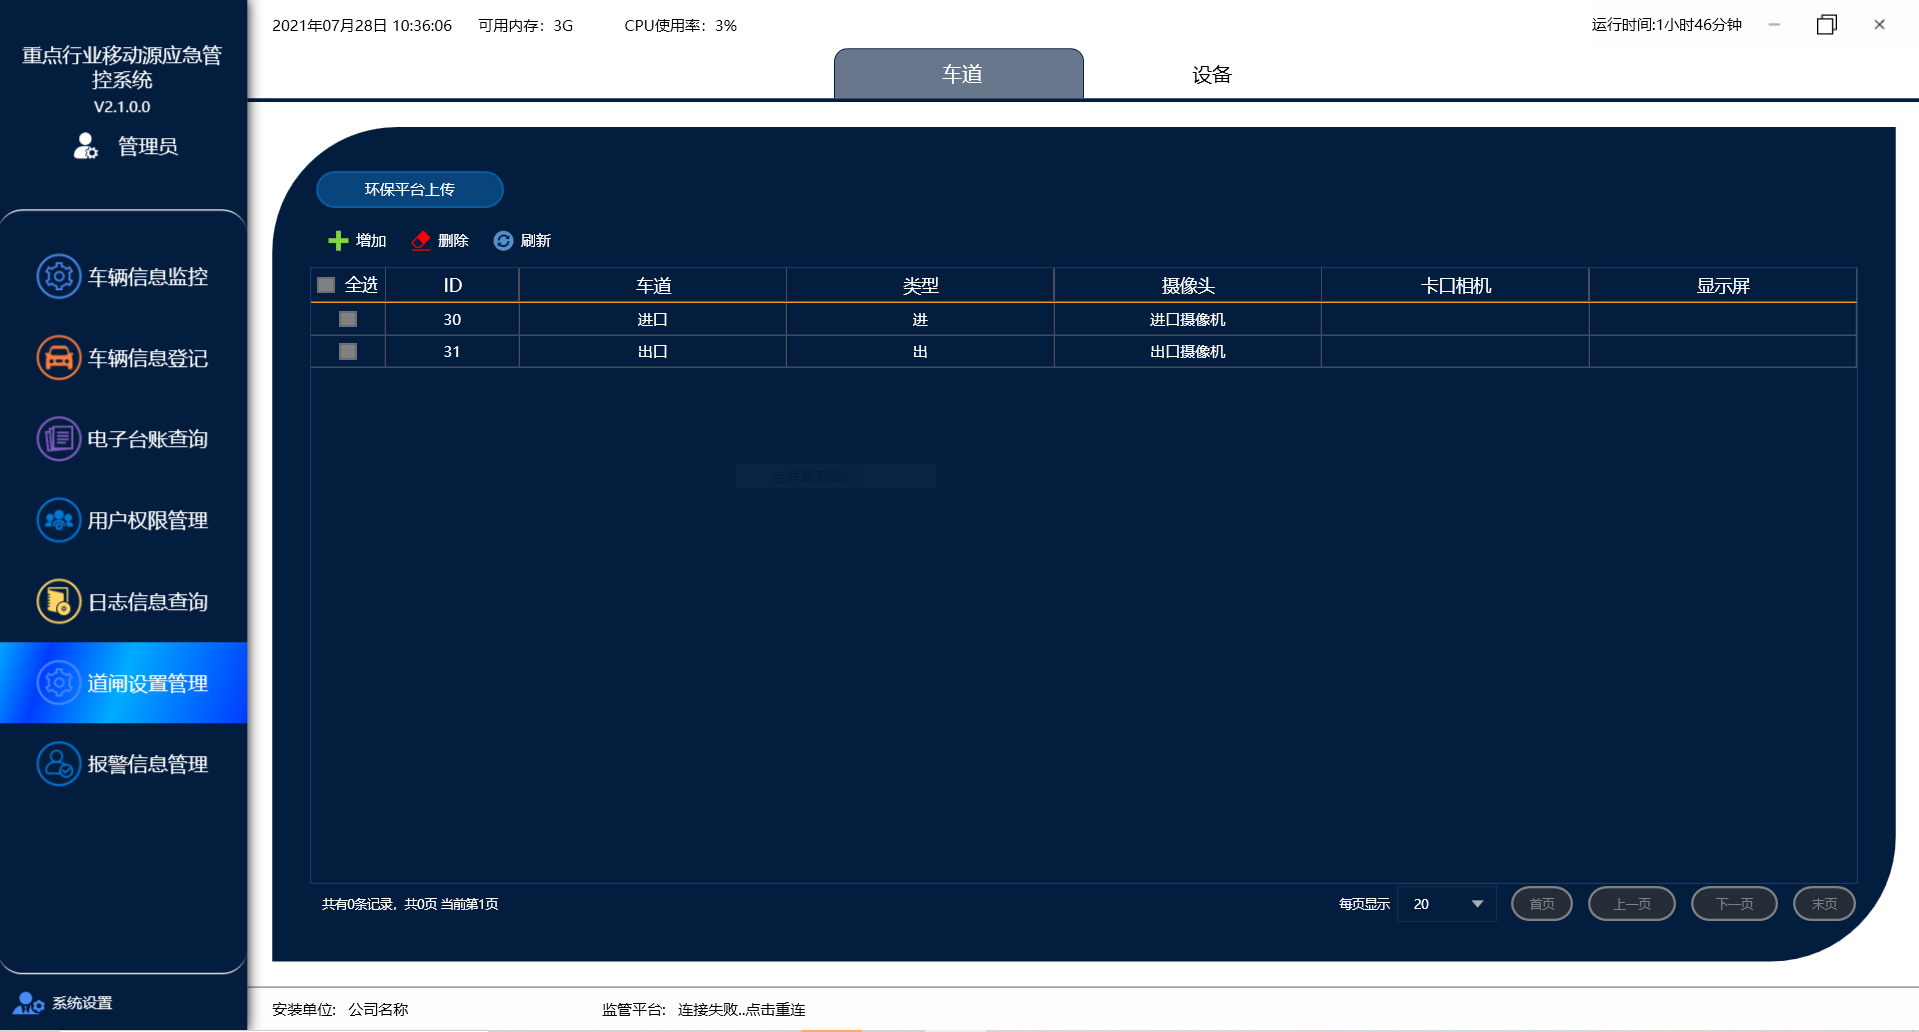1919x1032 pixels.
Task: Click the red eraser delete icon
Action: (x=421, y=241)
